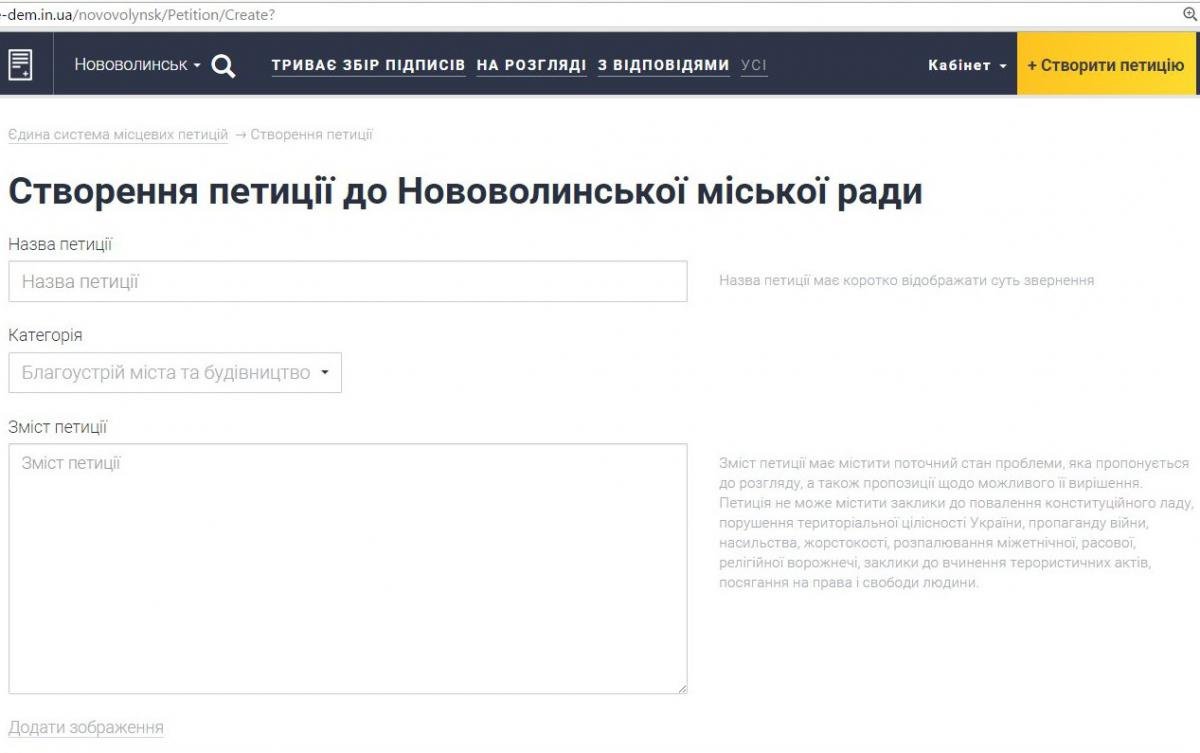Go to the З ВІДПОВІДЯМИ tab

(663, 65)
